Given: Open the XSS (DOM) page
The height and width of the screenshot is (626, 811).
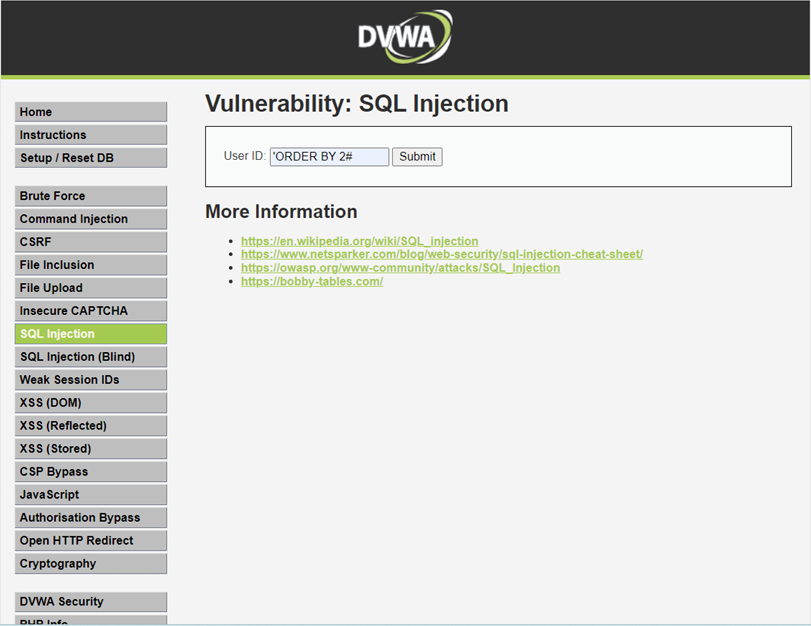Looking at the screenshot, I should tap(91, 403).
